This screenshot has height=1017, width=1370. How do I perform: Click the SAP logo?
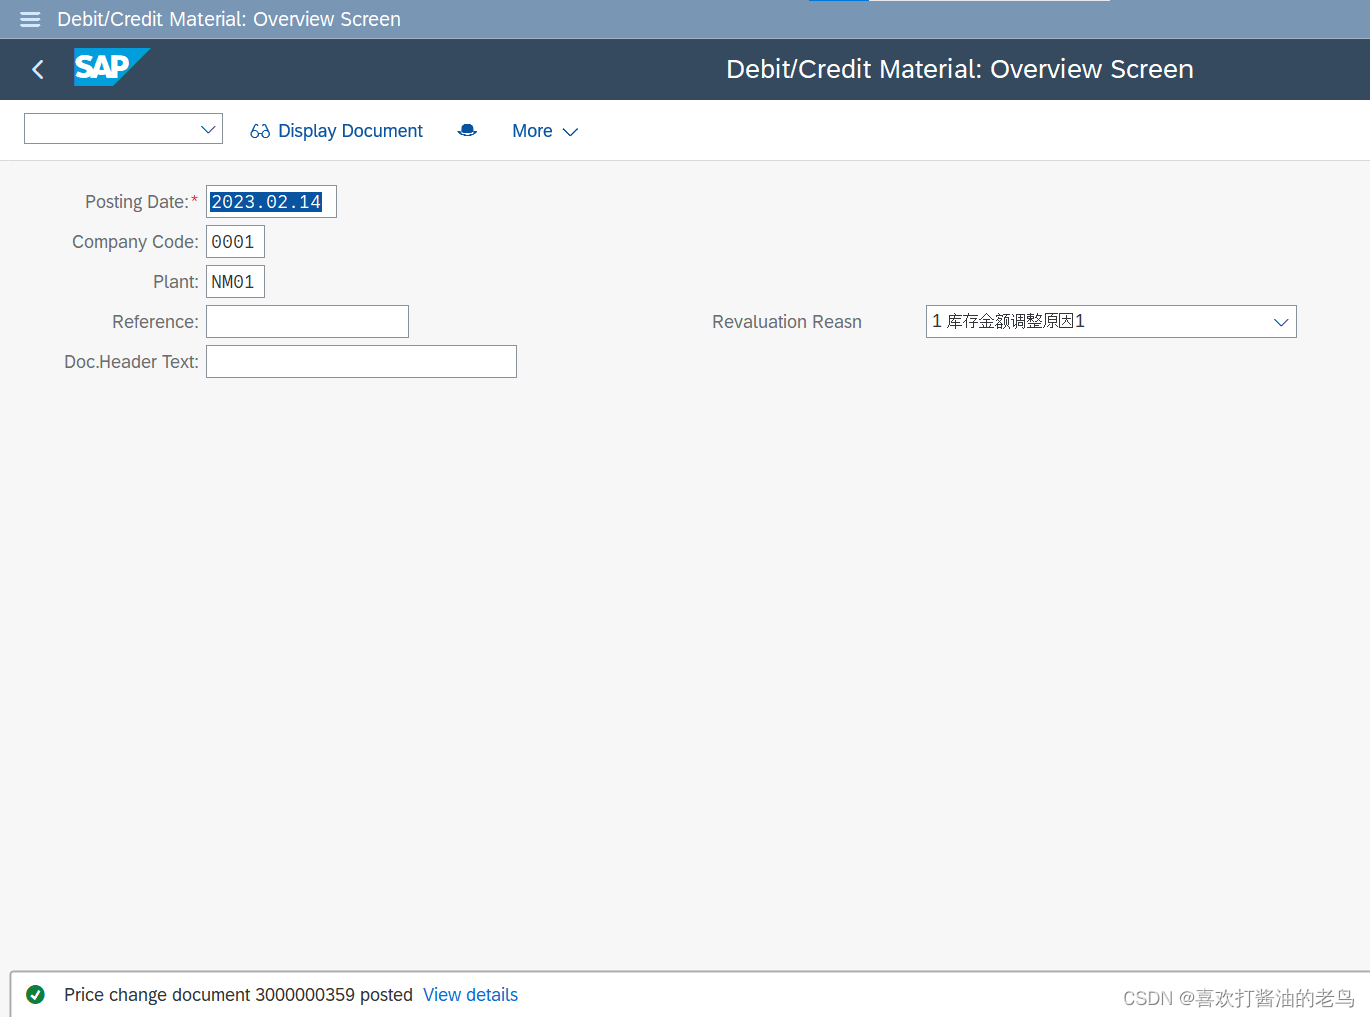[x=111, y=67]
